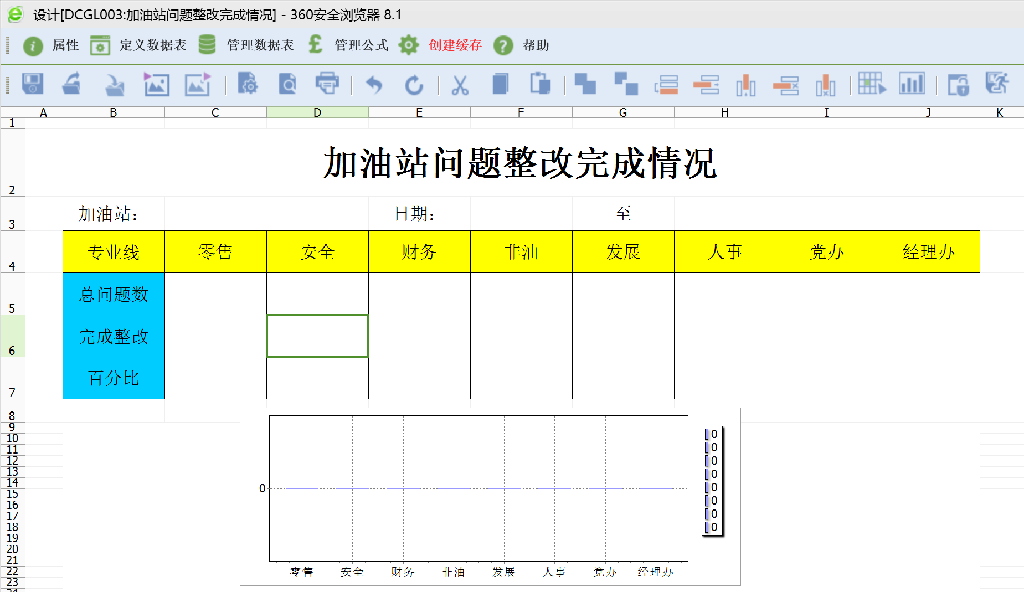Select the yellow 零售 header cell
This screenshot has width=1024, height=592.
point(215,252)
